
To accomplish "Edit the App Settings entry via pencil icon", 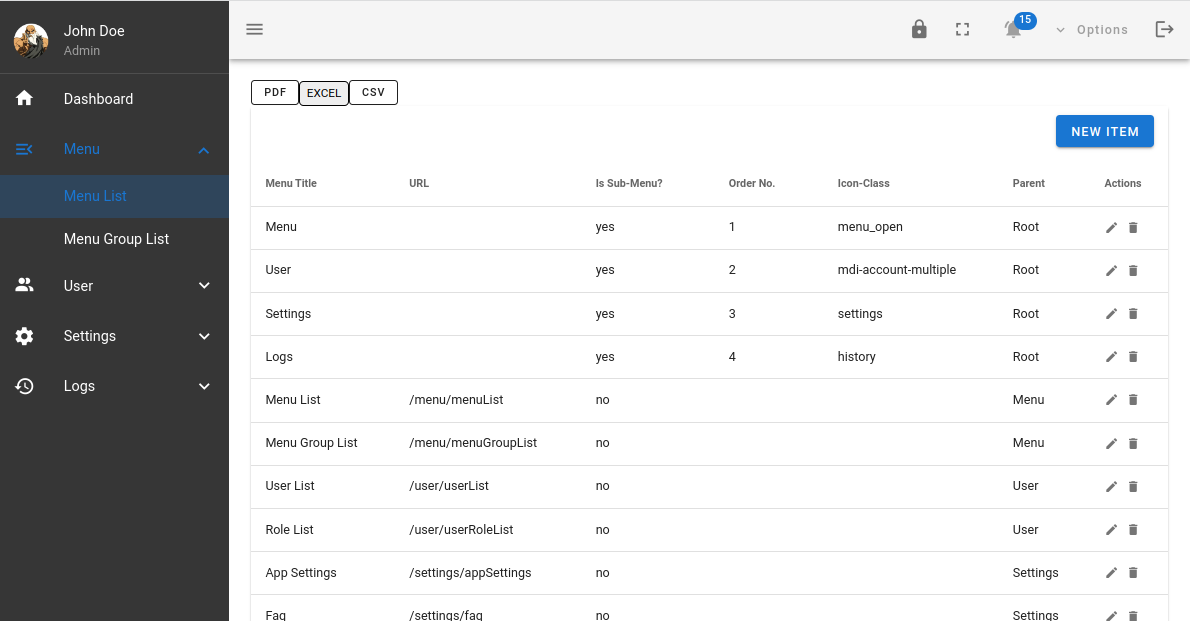I will (1110, 573).
